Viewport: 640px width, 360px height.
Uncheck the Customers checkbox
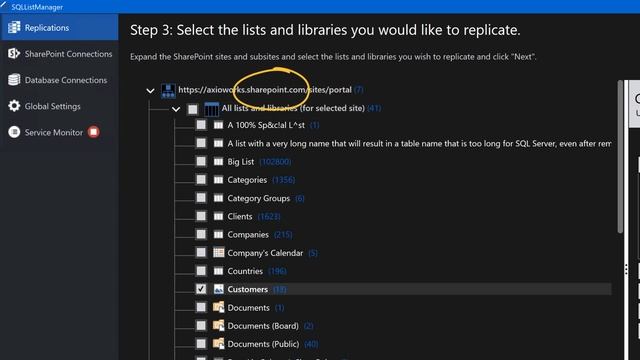(201, 289)
